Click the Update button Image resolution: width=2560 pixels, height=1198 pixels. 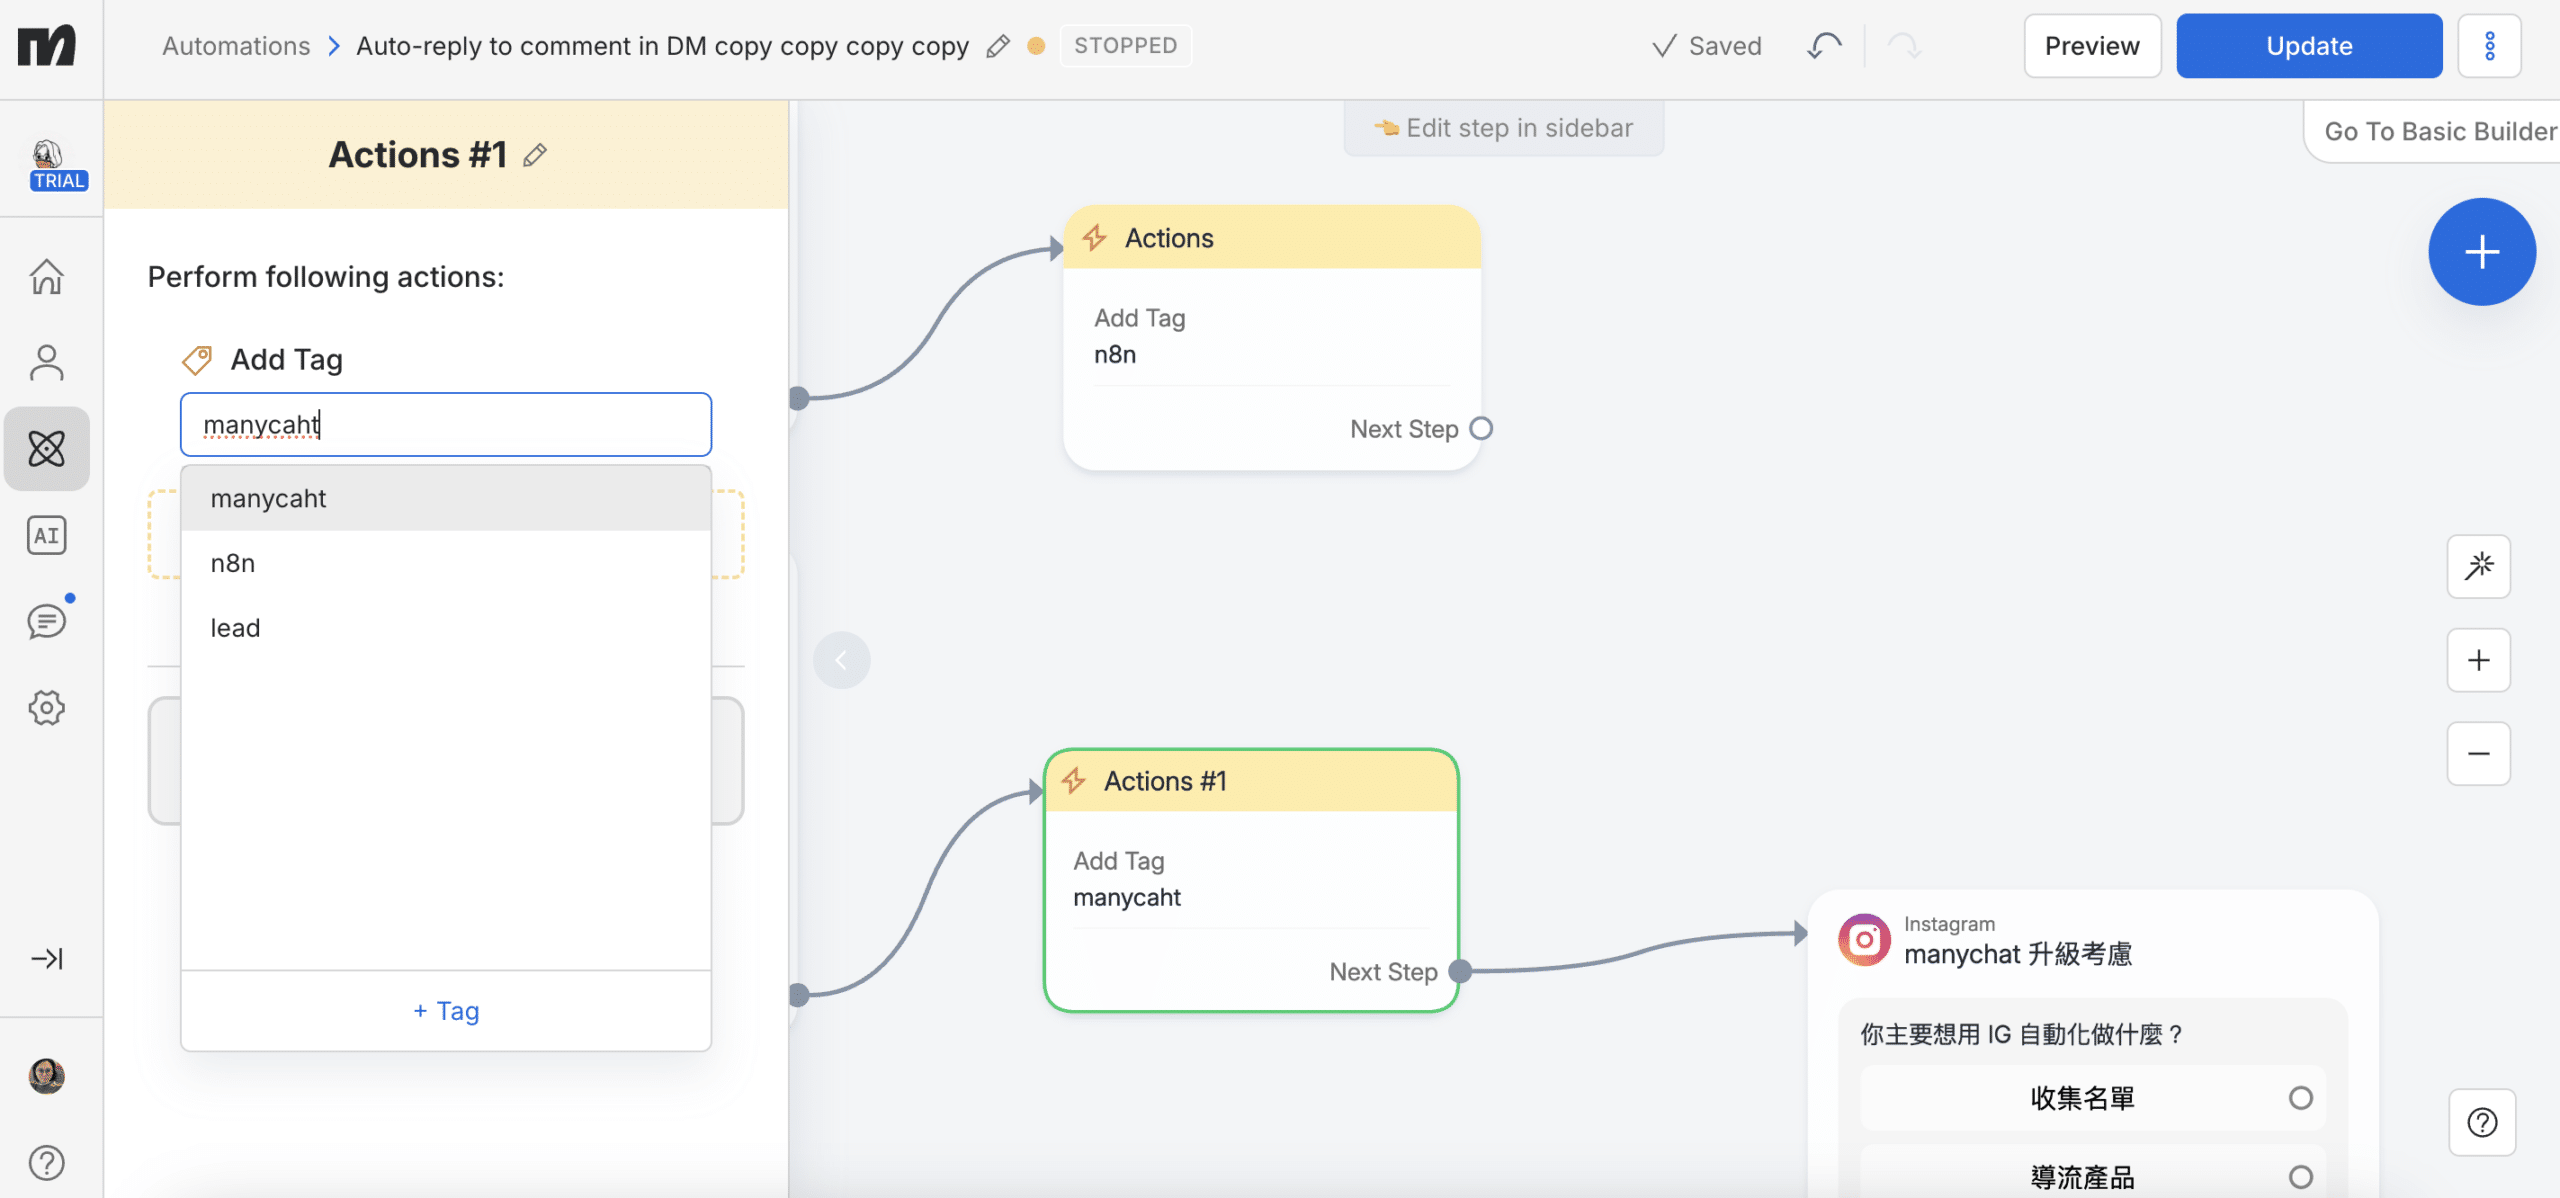2309,46
